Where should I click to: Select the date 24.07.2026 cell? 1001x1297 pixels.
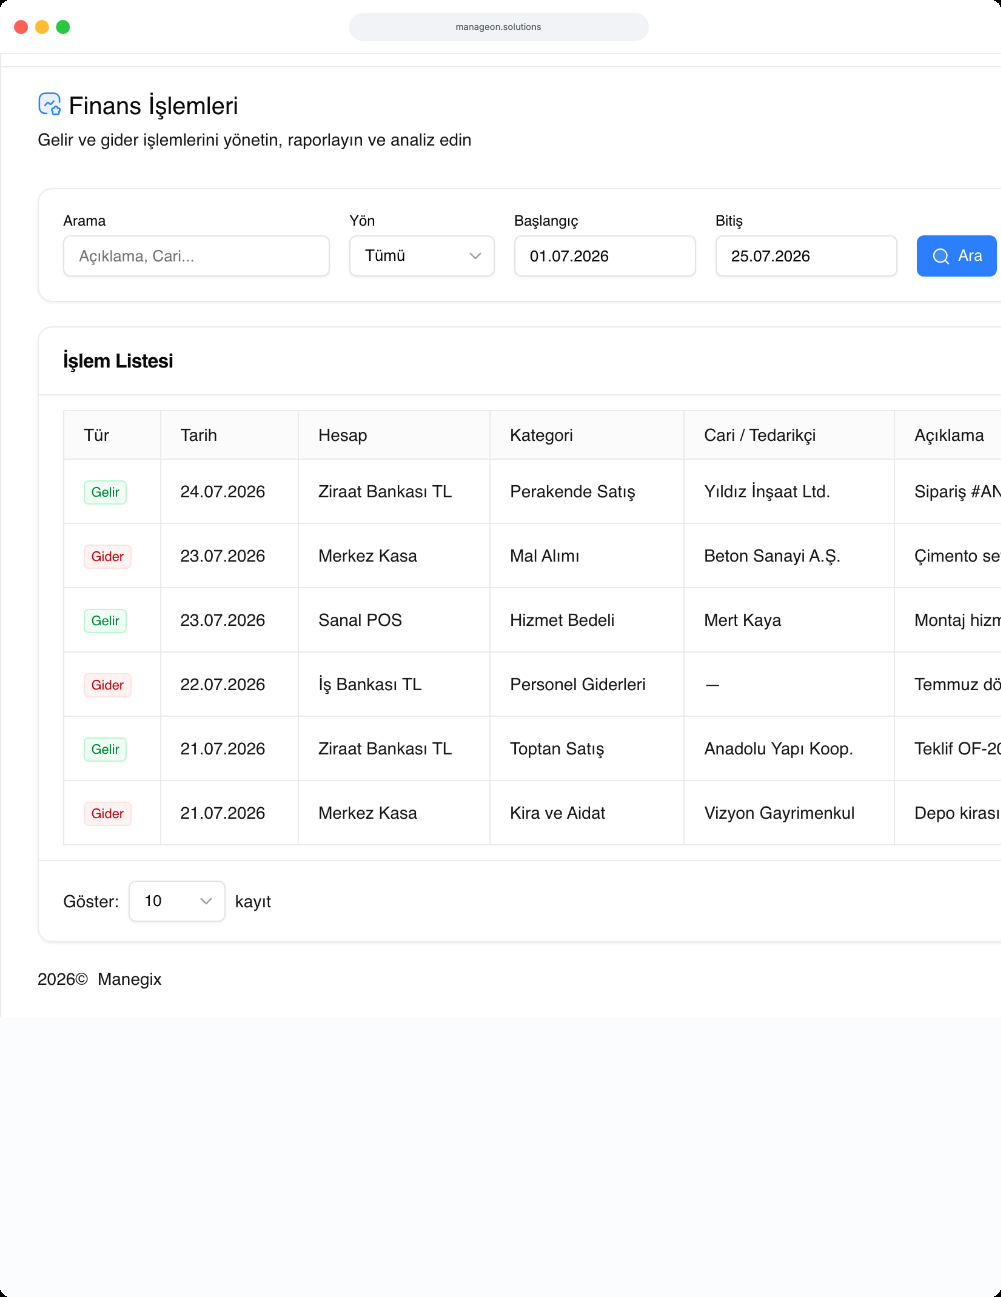click(x=229, y=492)
